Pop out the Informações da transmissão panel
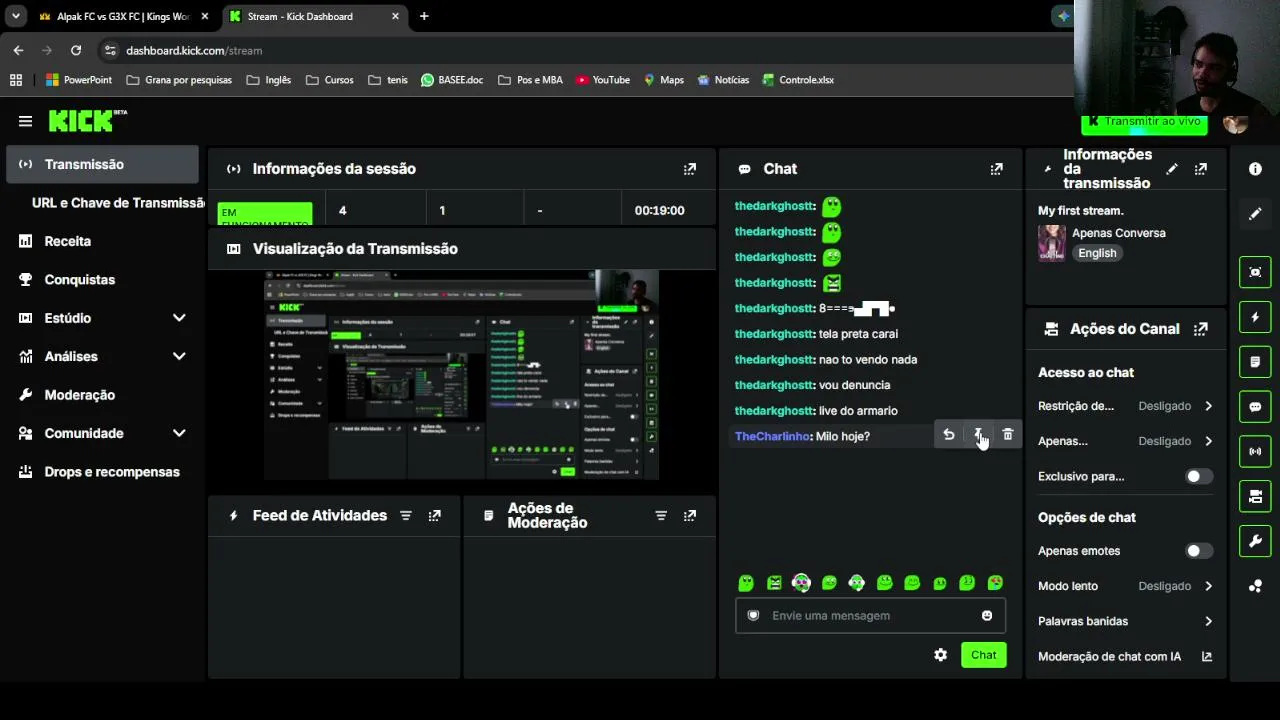This screenshot has height=720, width=1280. pos(1201,169)
